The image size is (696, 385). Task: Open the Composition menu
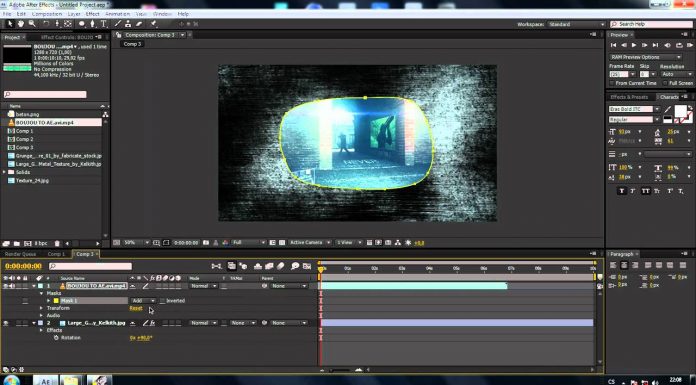click(47, 14)
